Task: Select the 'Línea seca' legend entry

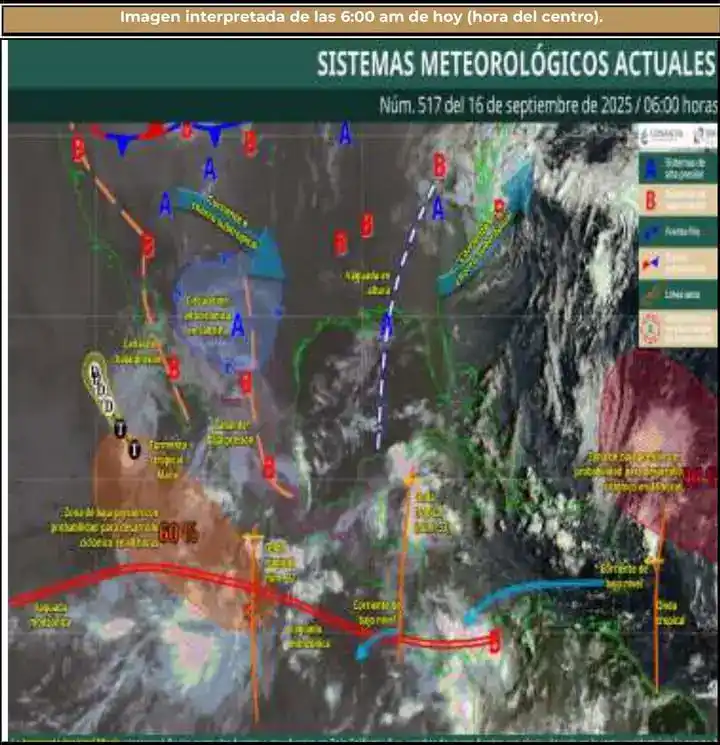Action: point(677,294)
